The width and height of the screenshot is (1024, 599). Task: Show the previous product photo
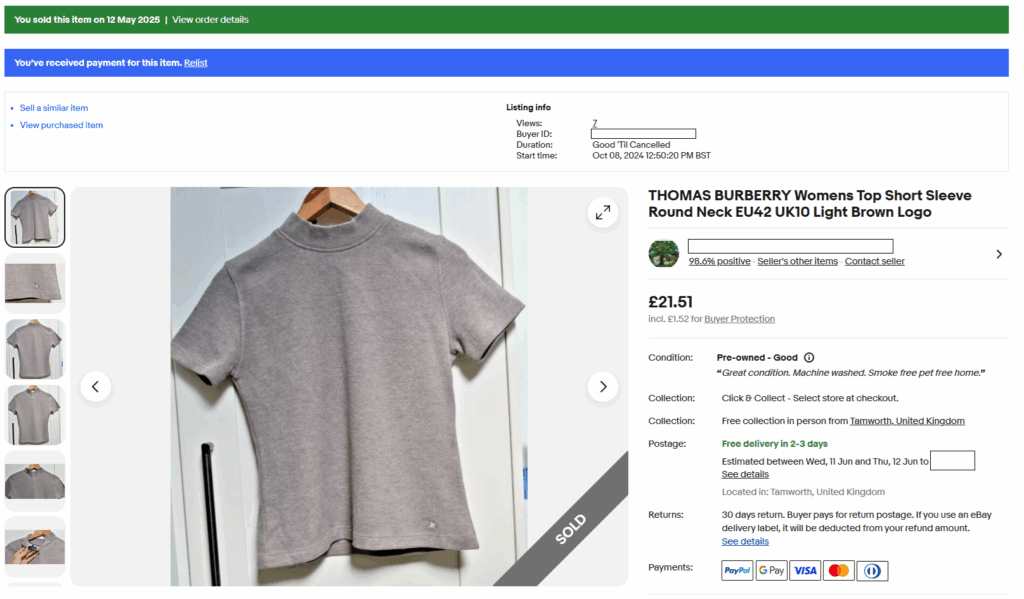coord(95,387)
